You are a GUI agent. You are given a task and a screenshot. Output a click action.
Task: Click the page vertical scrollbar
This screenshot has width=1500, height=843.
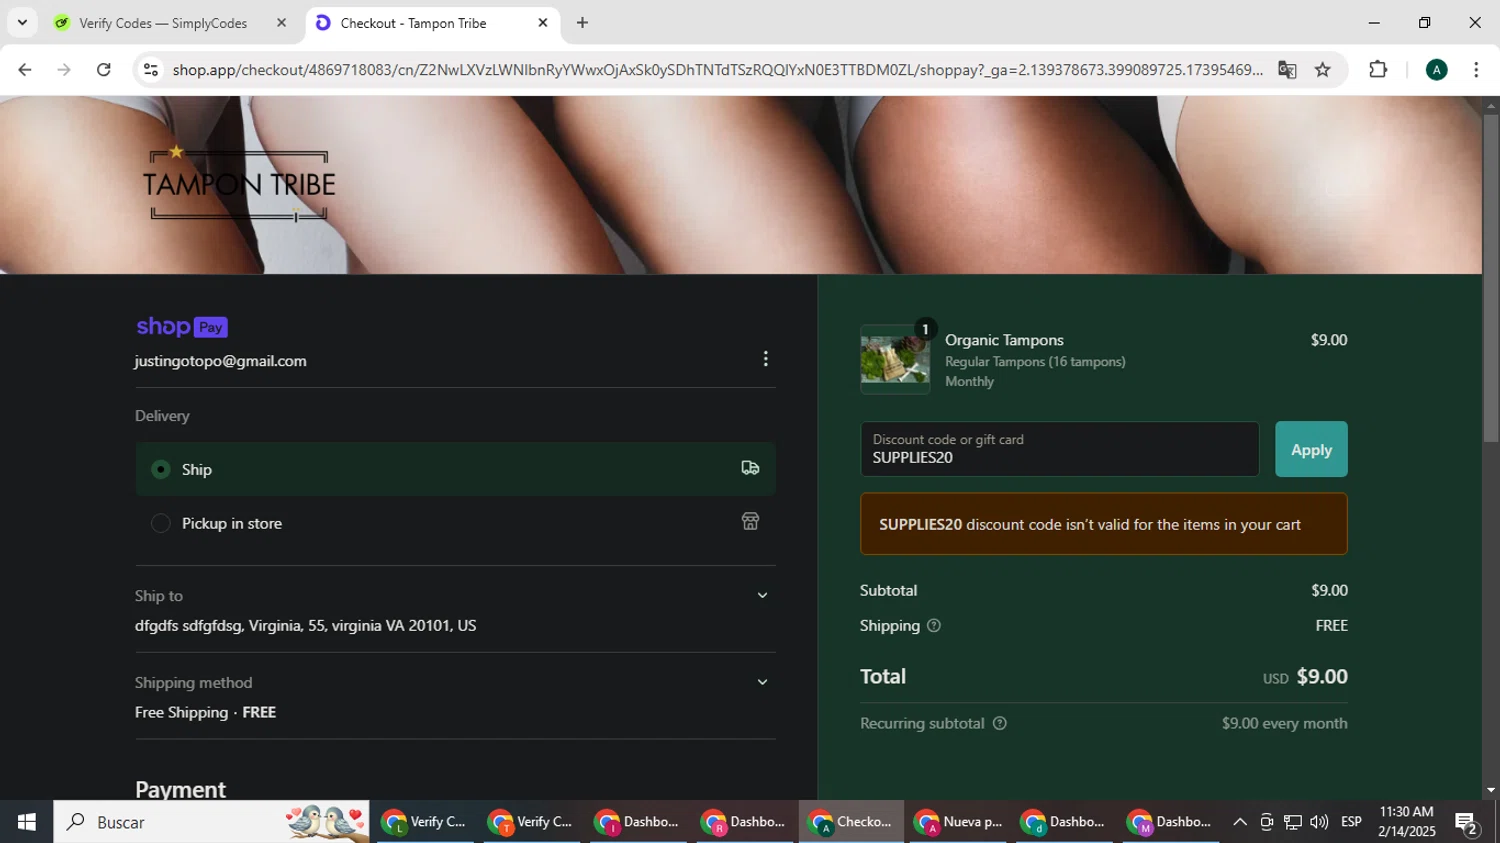tap(1491, 278)
